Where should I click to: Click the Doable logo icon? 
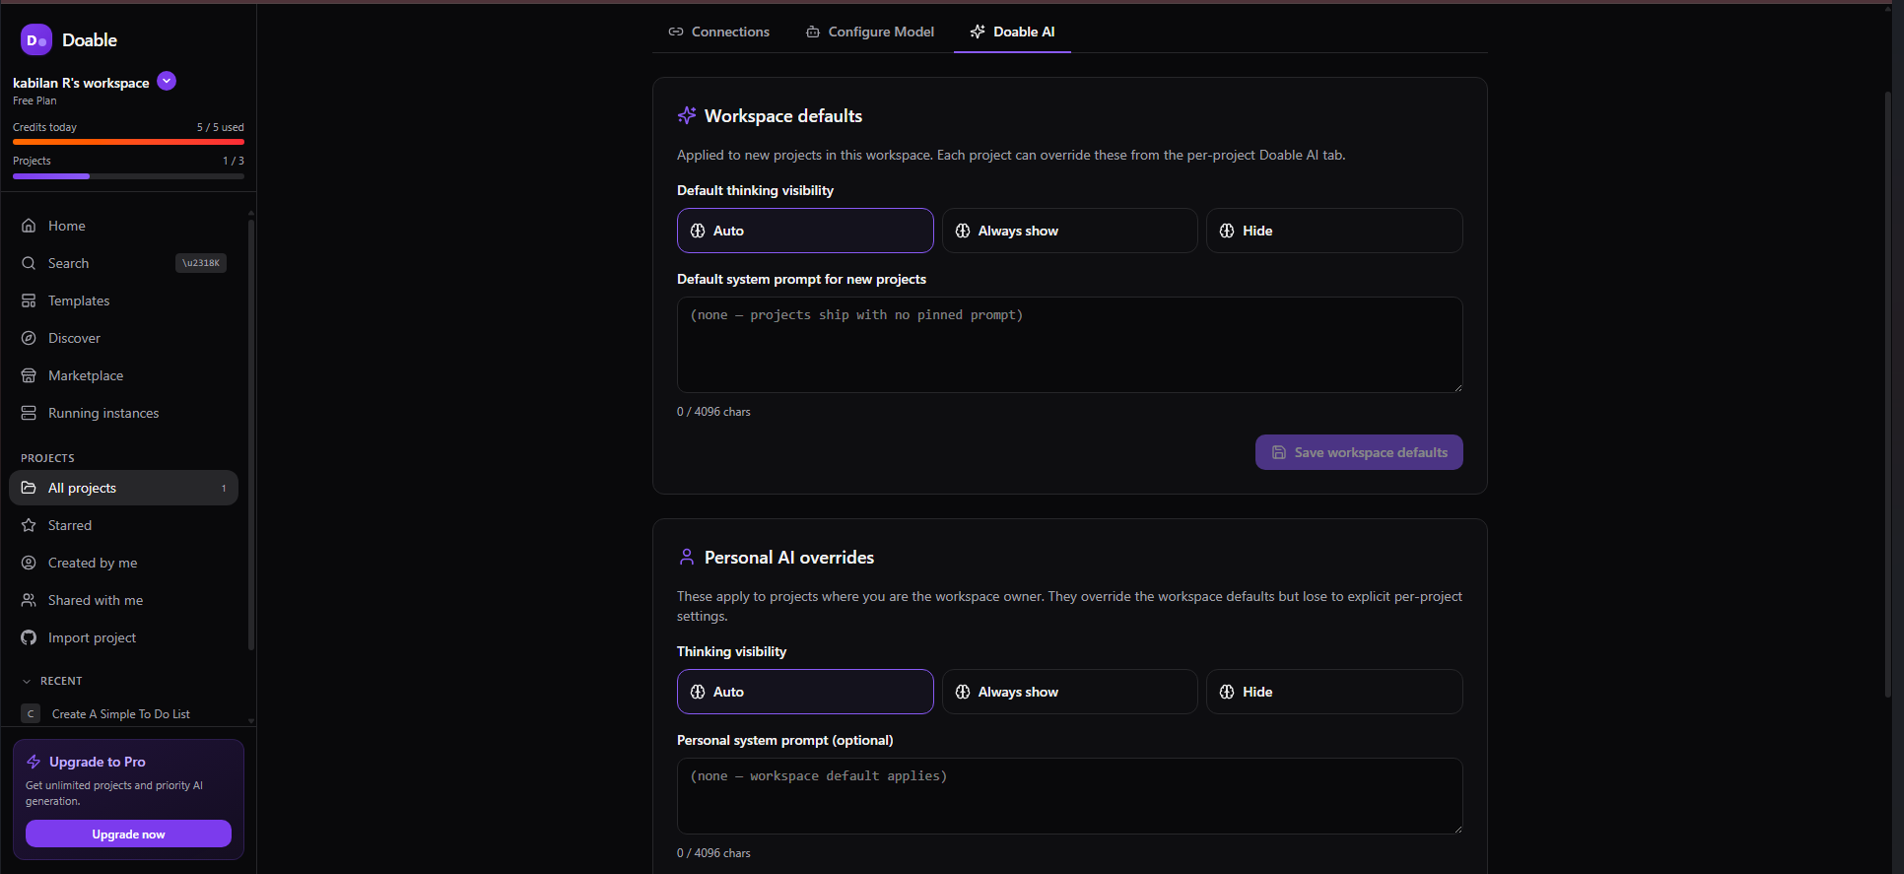36,40
